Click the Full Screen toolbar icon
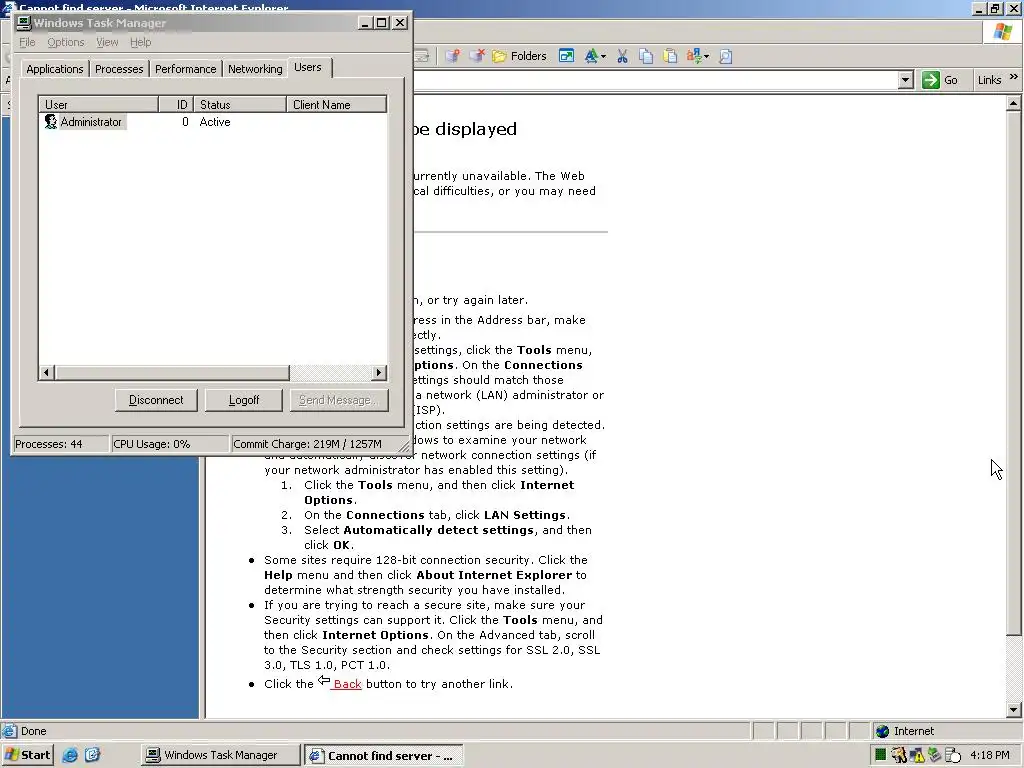This screenshot has height=768, width=1024. [566, 56]
